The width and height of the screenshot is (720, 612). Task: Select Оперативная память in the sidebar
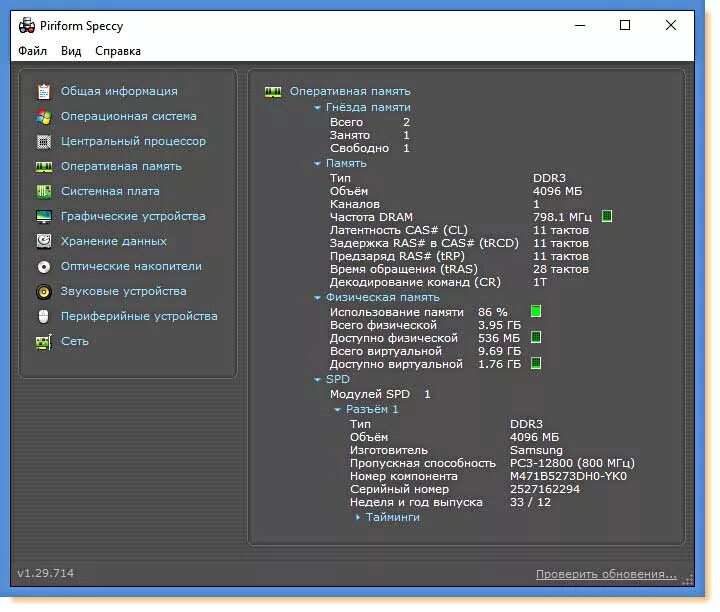click(x=121, y=167)
